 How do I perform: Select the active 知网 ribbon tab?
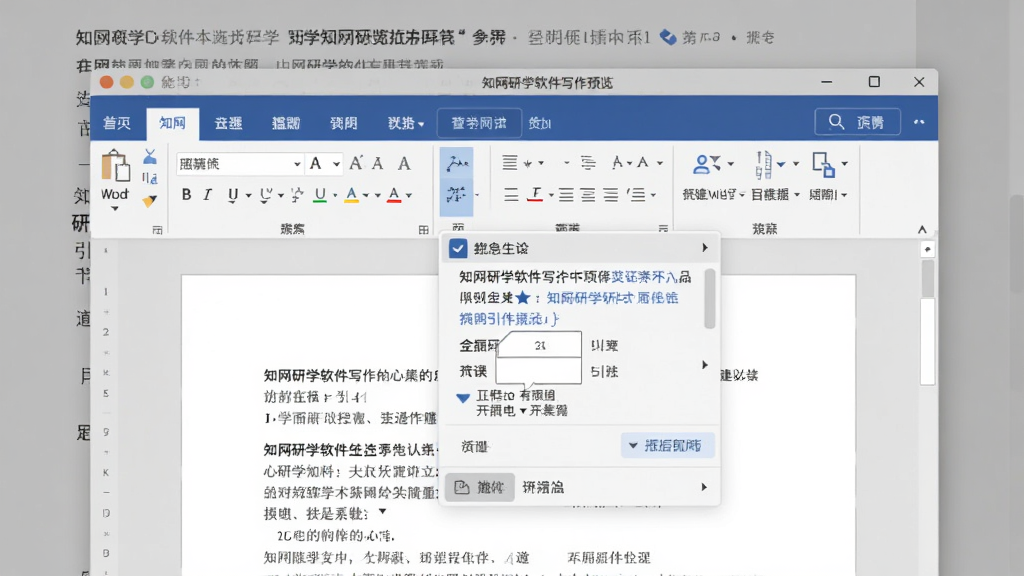click(172, 123)
